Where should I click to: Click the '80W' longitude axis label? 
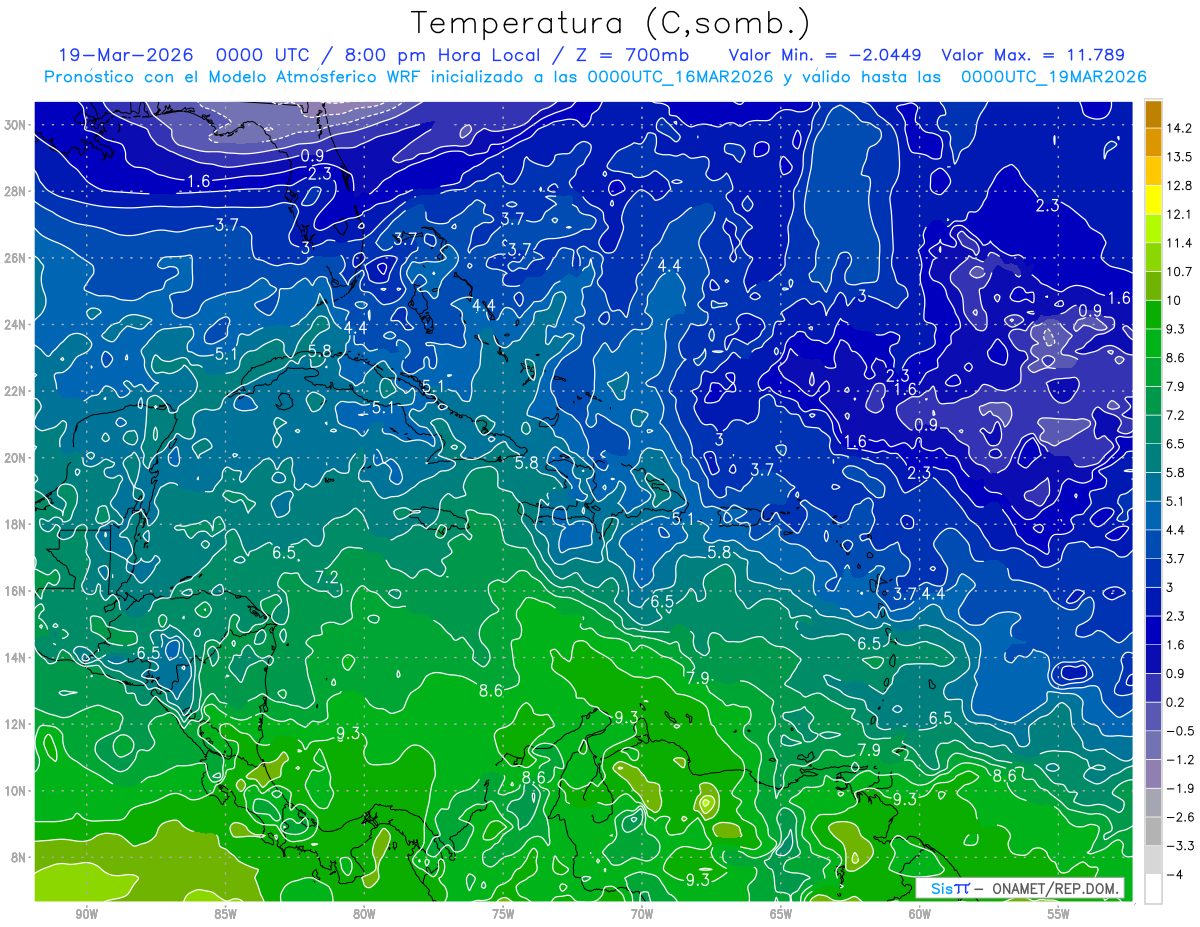364,914
